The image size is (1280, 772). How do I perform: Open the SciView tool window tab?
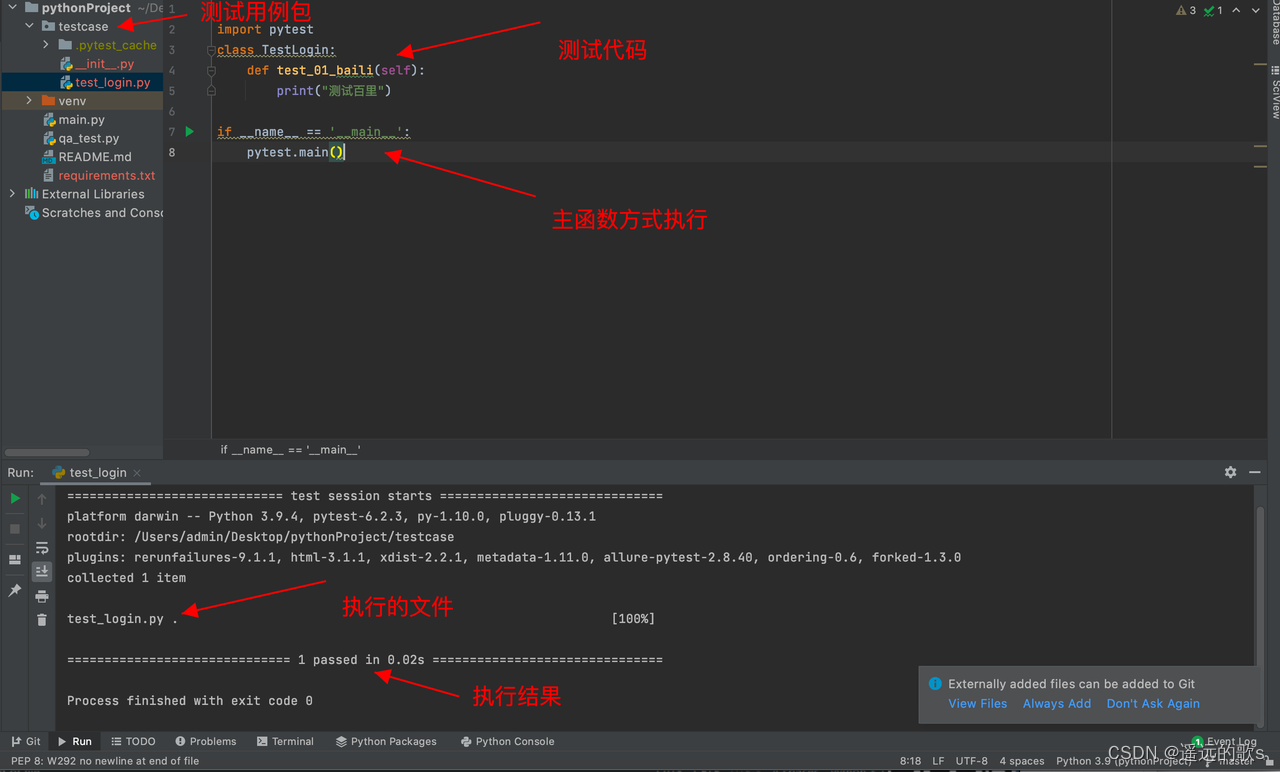1274,93
